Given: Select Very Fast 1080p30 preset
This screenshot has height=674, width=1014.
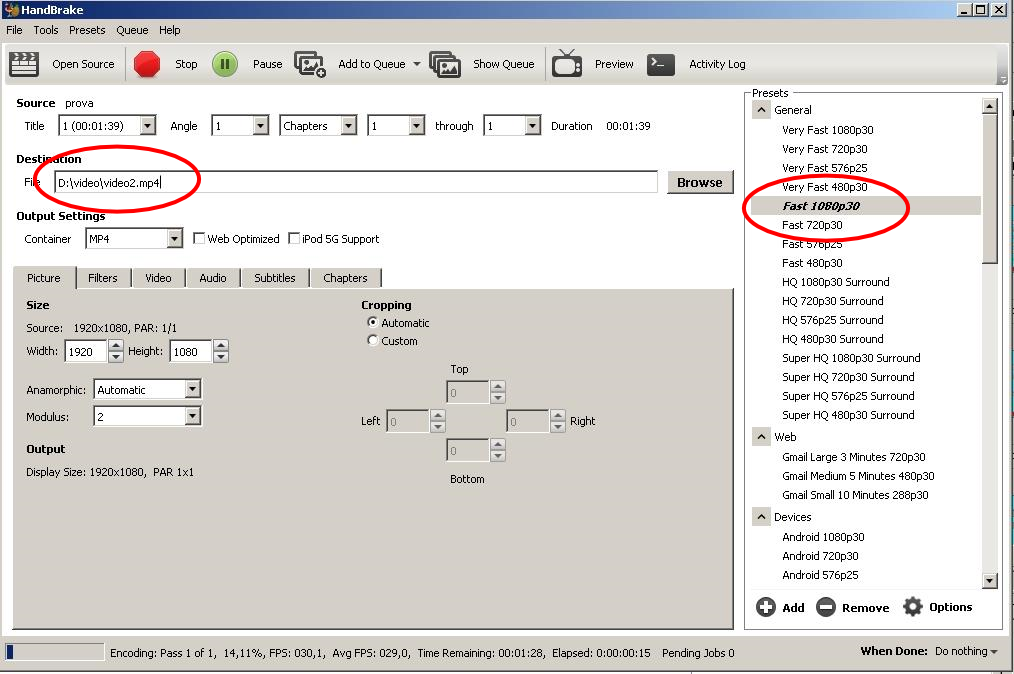Looking at the screenshot, I should pos(828,130).
